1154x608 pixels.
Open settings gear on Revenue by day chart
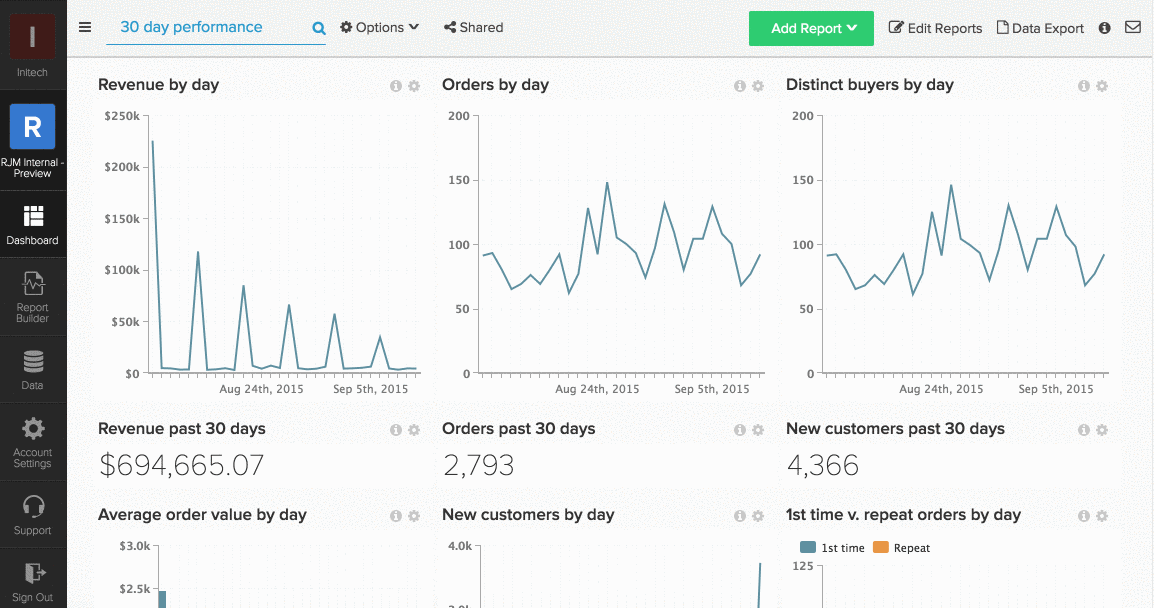(412, 86)
